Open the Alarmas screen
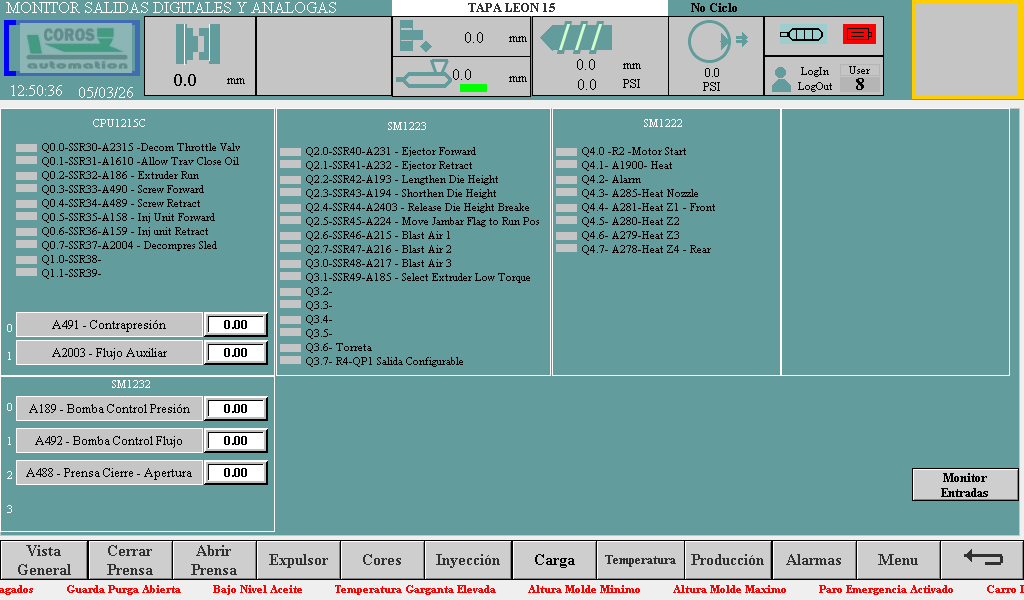1024x600 pixels. coord(813,560)
